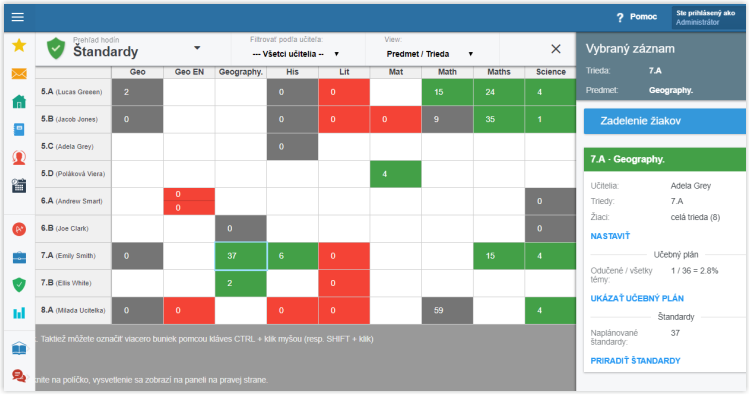Image resolution: width=750 pixels, height=395 pixels.
Task: Open the red chat bubbles icon
Action: coord(19,376)
